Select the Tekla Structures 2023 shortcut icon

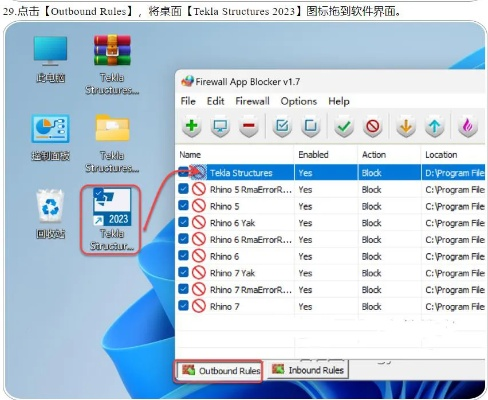[111, 219]
